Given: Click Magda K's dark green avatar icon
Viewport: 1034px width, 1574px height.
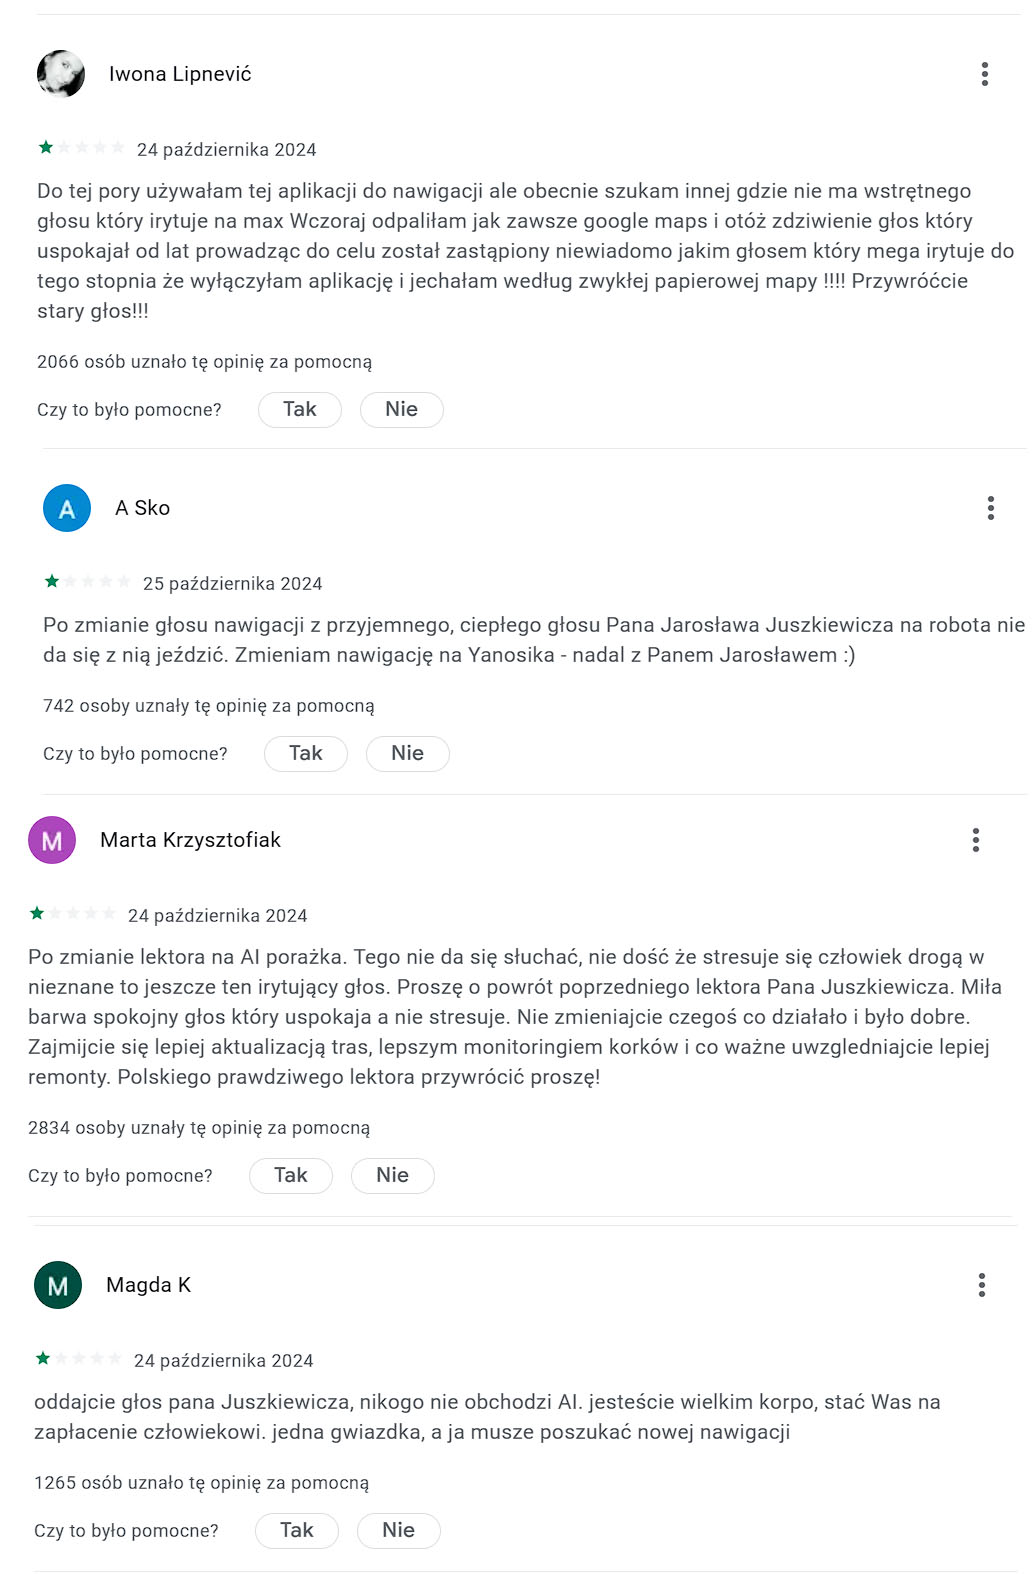Looking at the screenshot, I should (58, 1285).
